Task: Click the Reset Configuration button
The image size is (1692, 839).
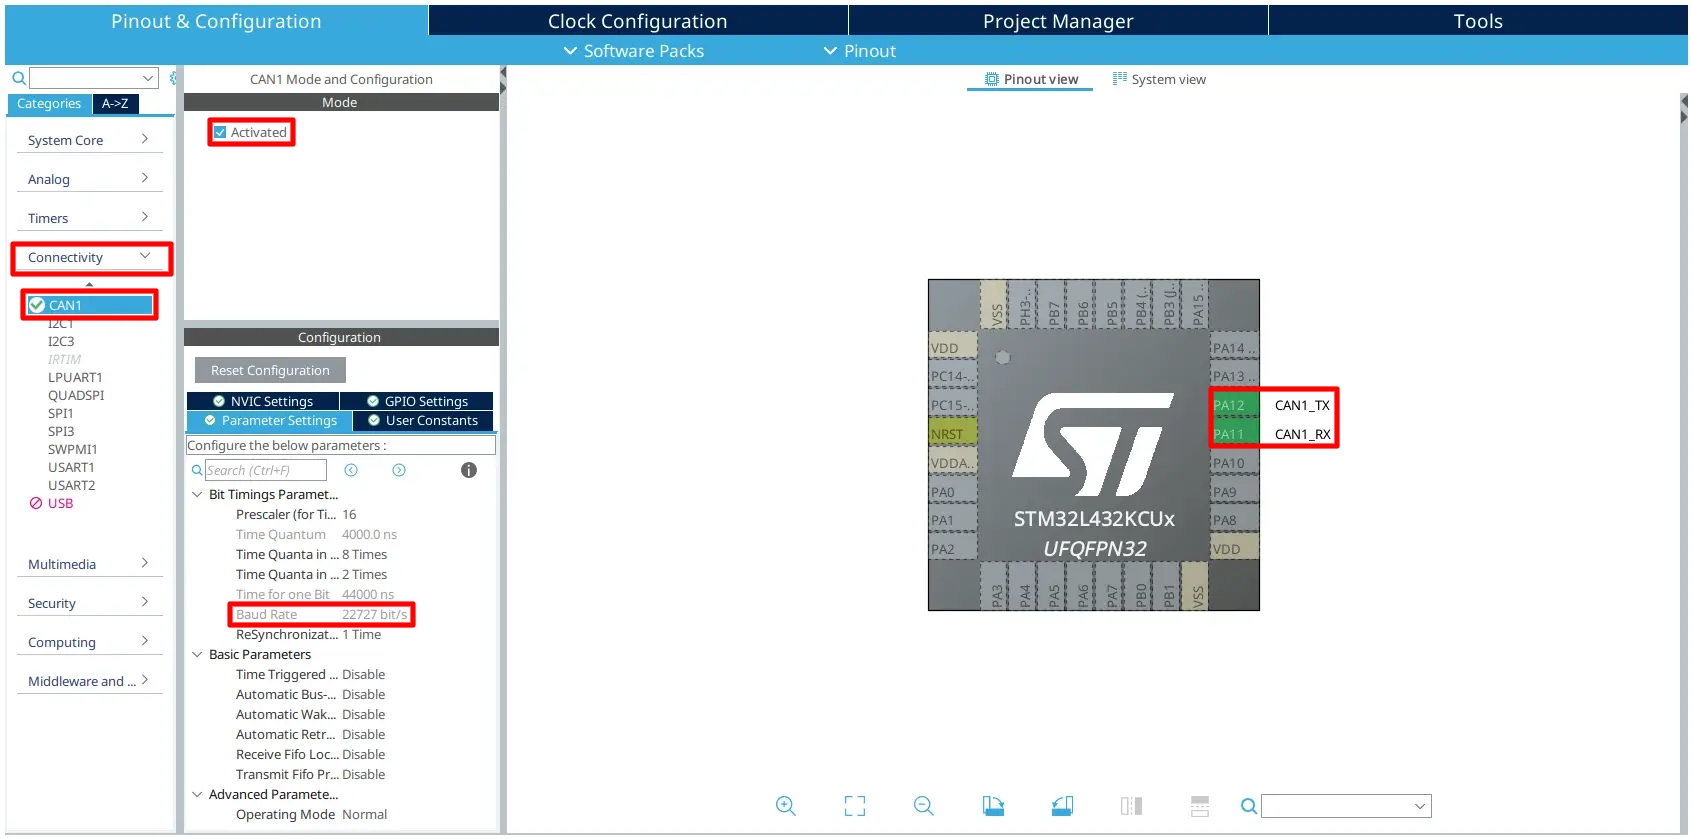Action: click(x=270, y=370)
